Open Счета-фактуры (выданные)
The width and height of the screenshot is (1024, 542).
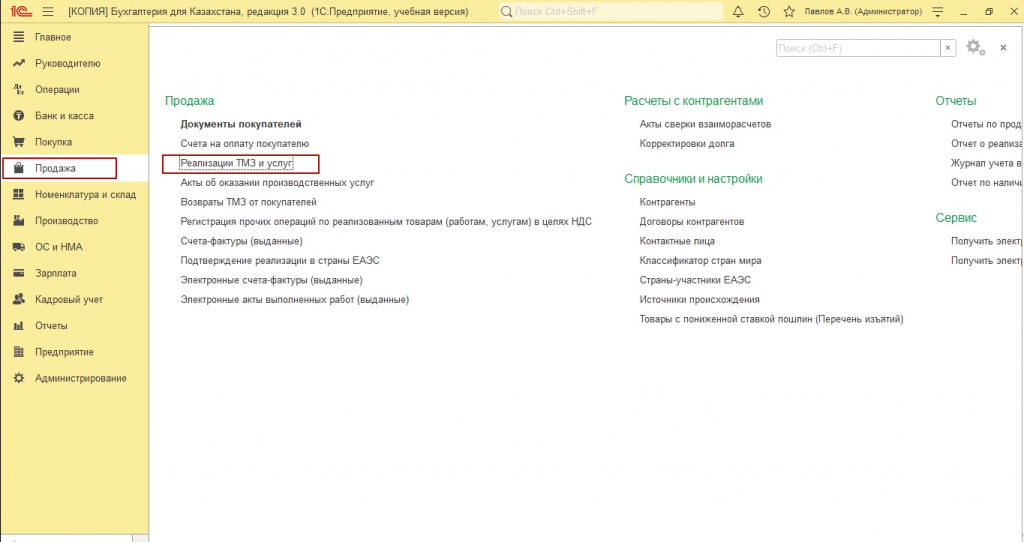pyautogui.click(x=242, y=241)
